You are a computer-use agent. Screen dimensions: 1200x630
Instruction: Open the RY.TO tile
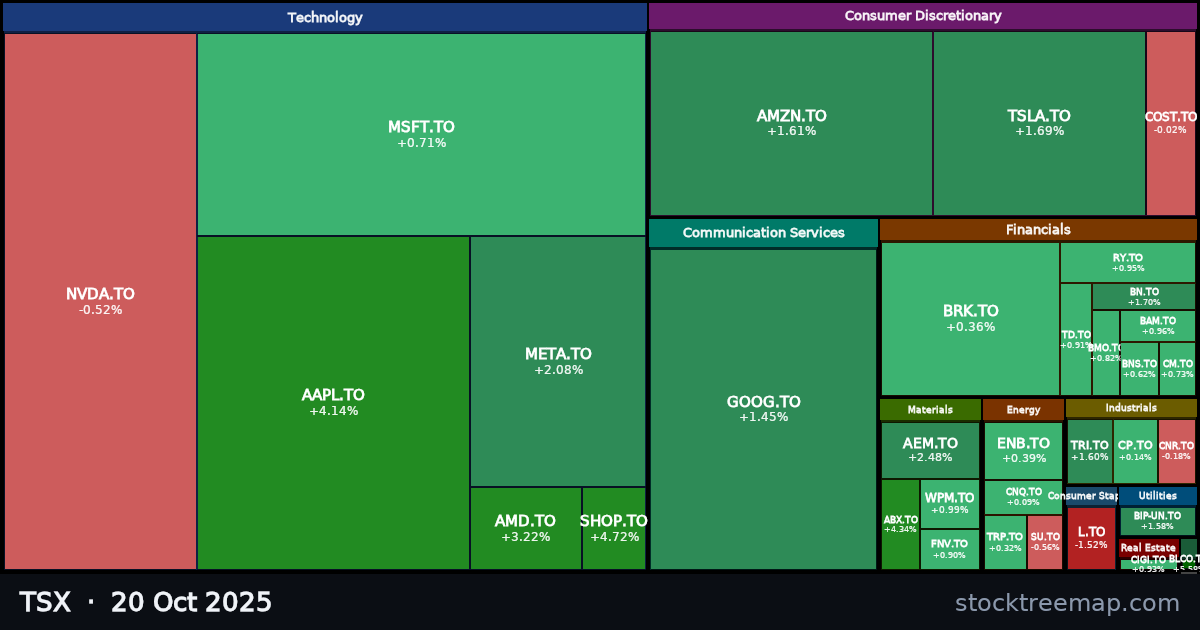tap(1128, 262)
